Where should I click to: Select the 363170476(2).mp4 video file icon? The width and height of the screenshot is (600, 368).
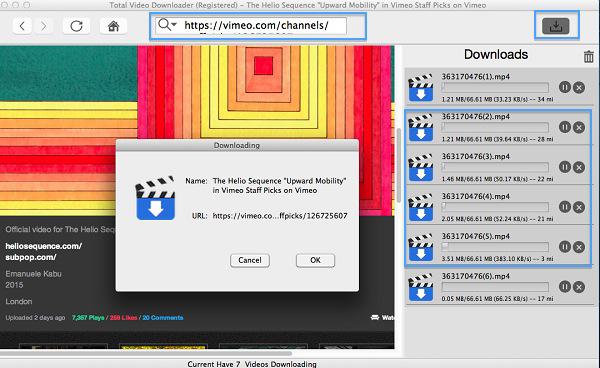coord(421,128)
